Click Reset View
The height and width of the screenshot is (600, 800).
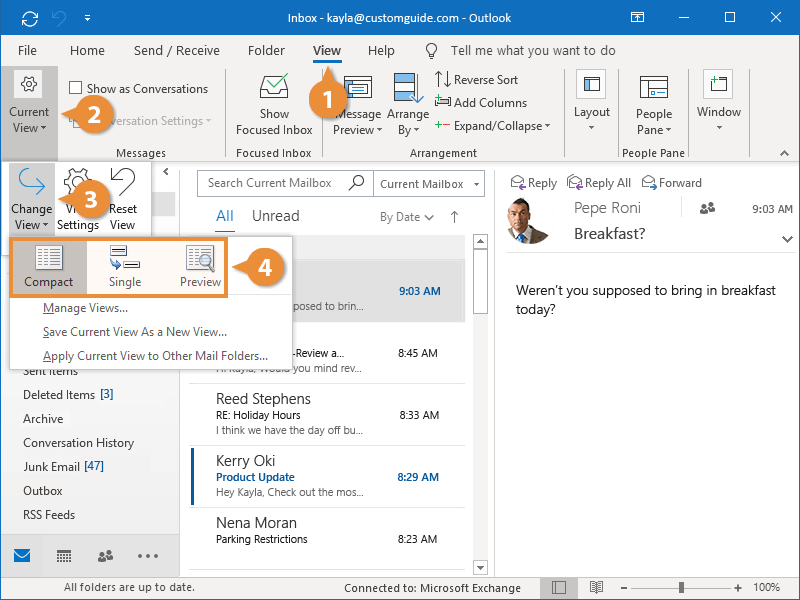tap(122, 199)
